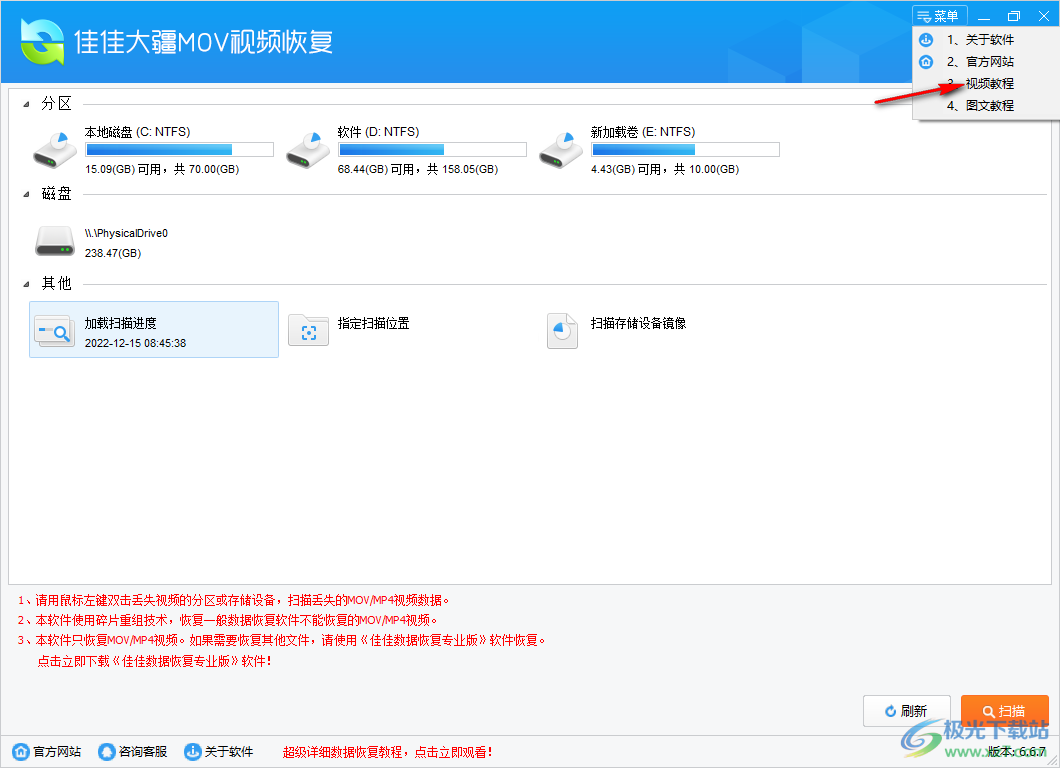Click the 刷新 refresh button
Viewport: 1060px width, 768px height.
point(906,710)
